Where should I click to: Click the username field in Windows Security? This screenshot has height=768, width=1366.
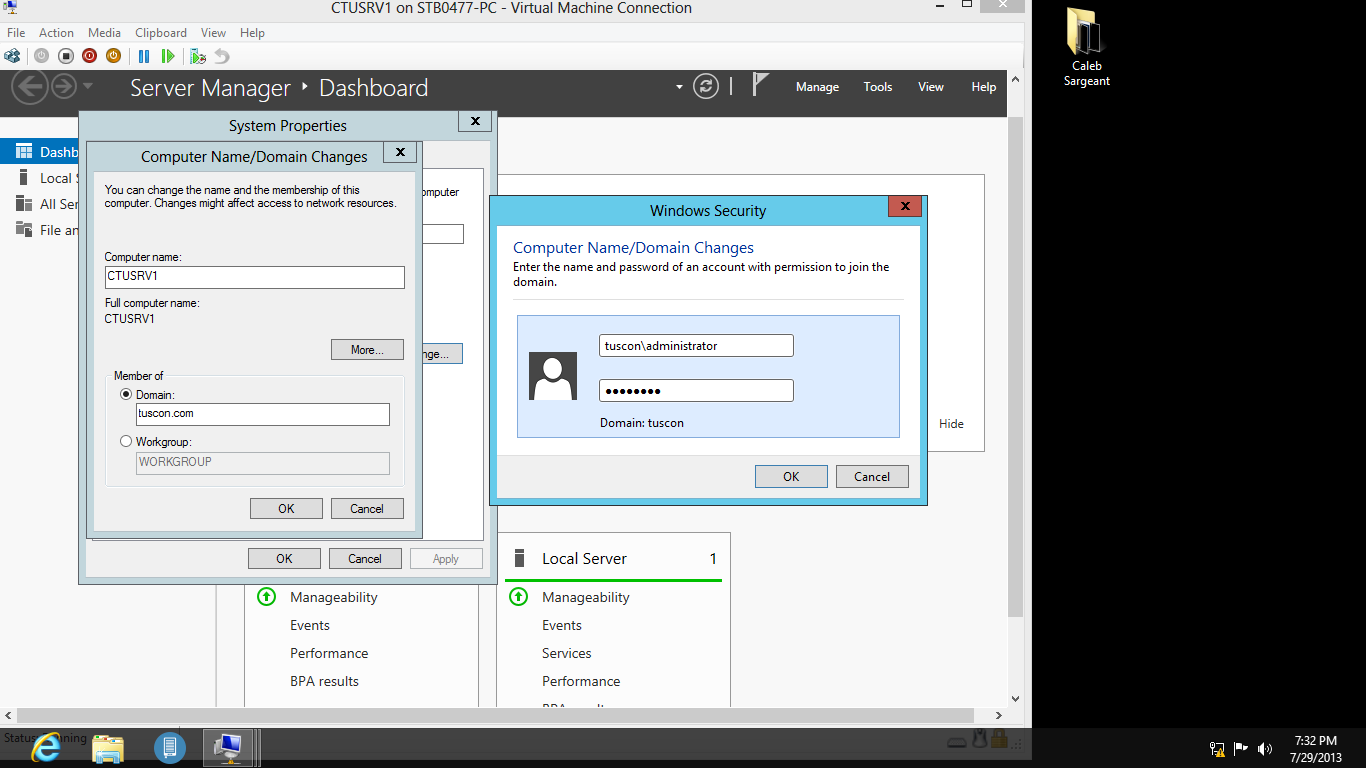coord(696,345)
